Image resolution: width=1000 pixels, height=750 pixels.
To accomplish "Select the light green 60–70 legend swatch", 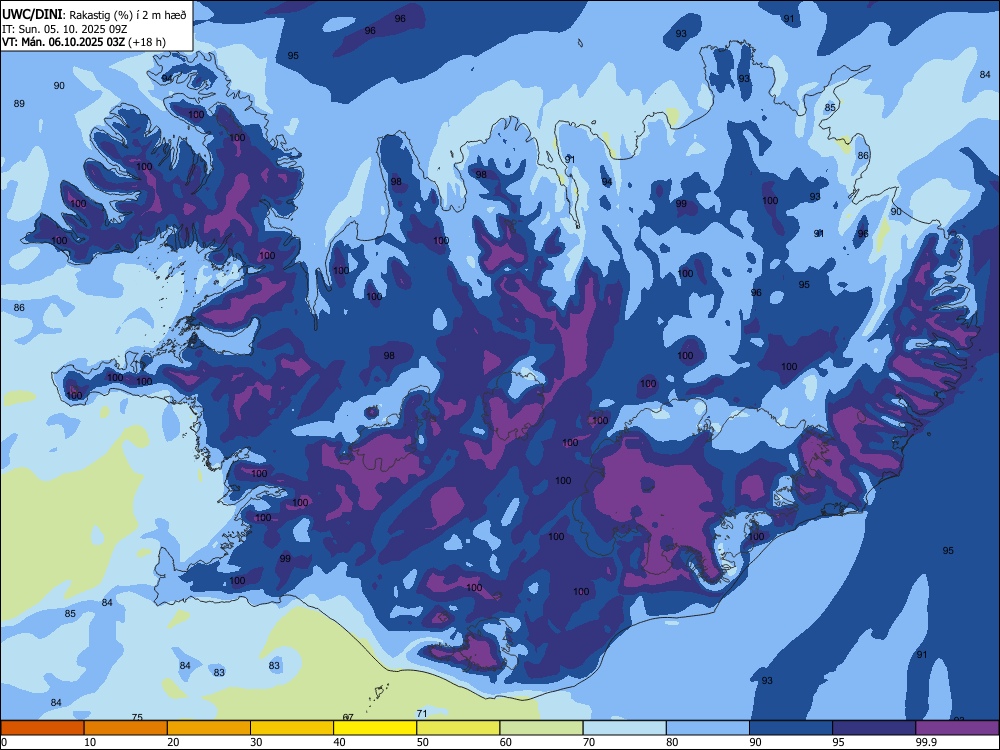I will [x=541, y=728].
